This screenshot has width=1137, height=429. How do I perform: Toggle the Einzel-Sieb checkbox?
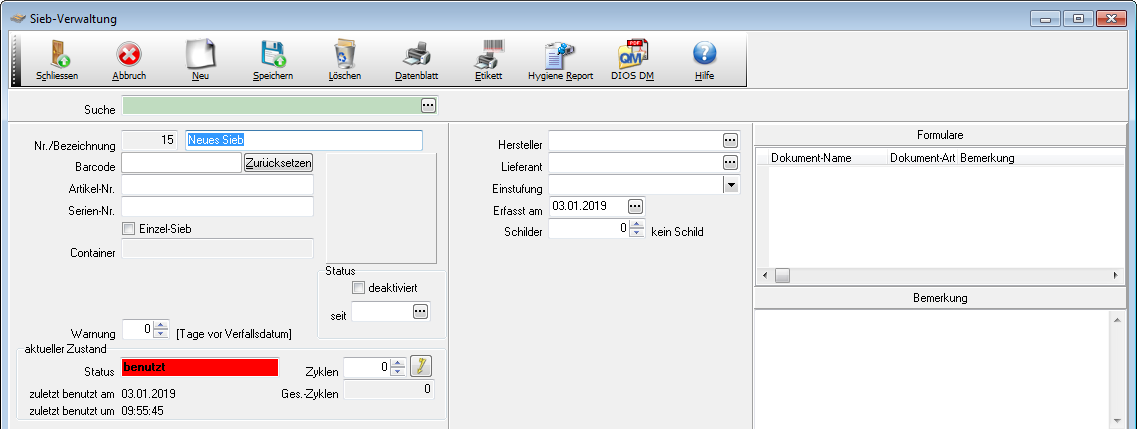point(128,229)
